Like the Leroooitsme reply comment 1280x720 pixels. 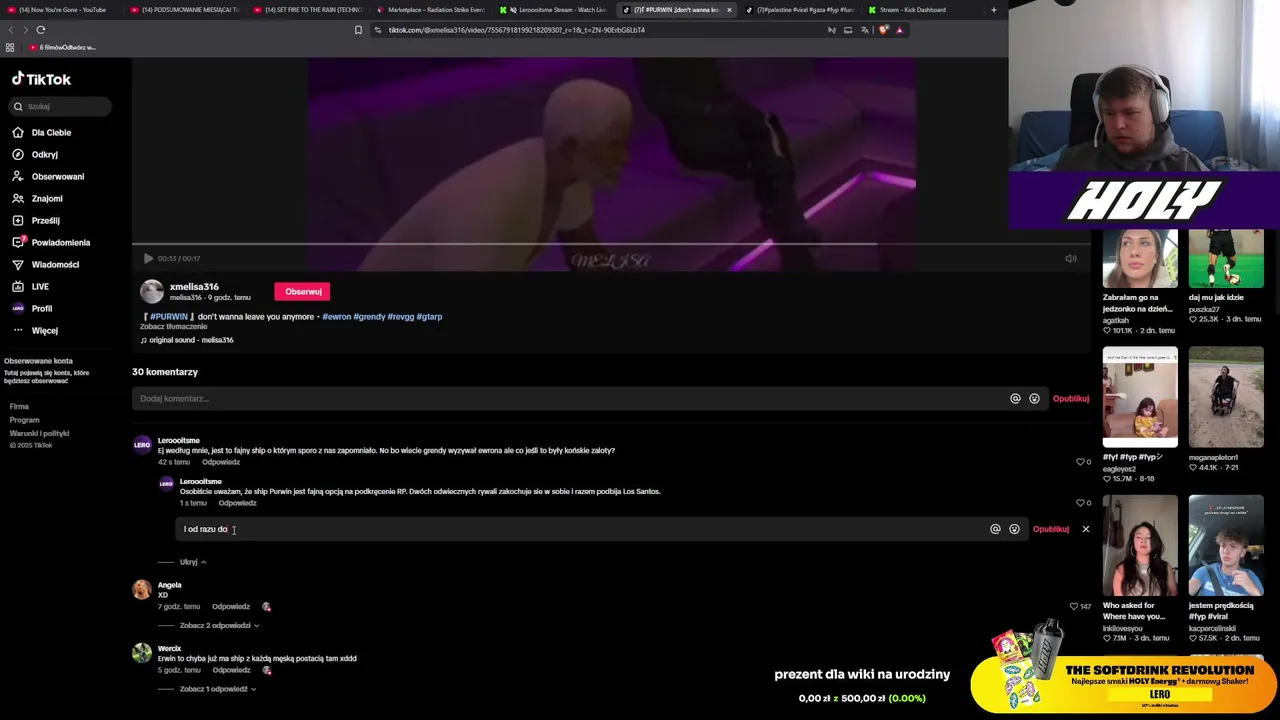pos(1080,503)
